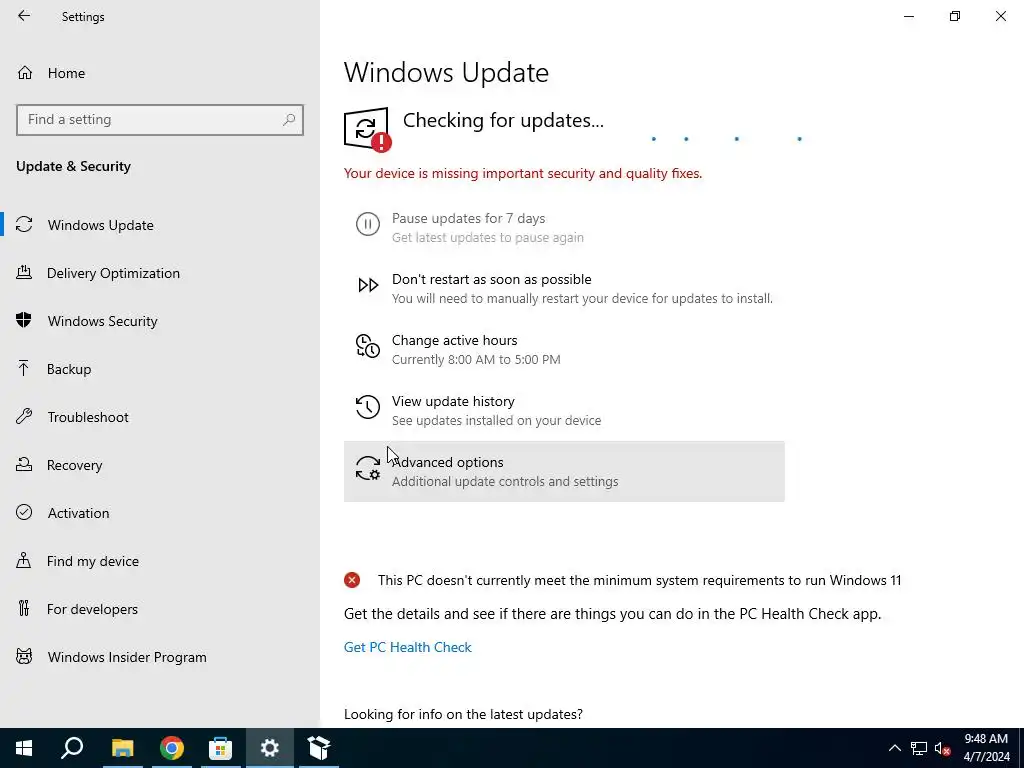Click the fast-forward restart icon
The height and width of the screenshot is (768, 1024).
(368, 285)
